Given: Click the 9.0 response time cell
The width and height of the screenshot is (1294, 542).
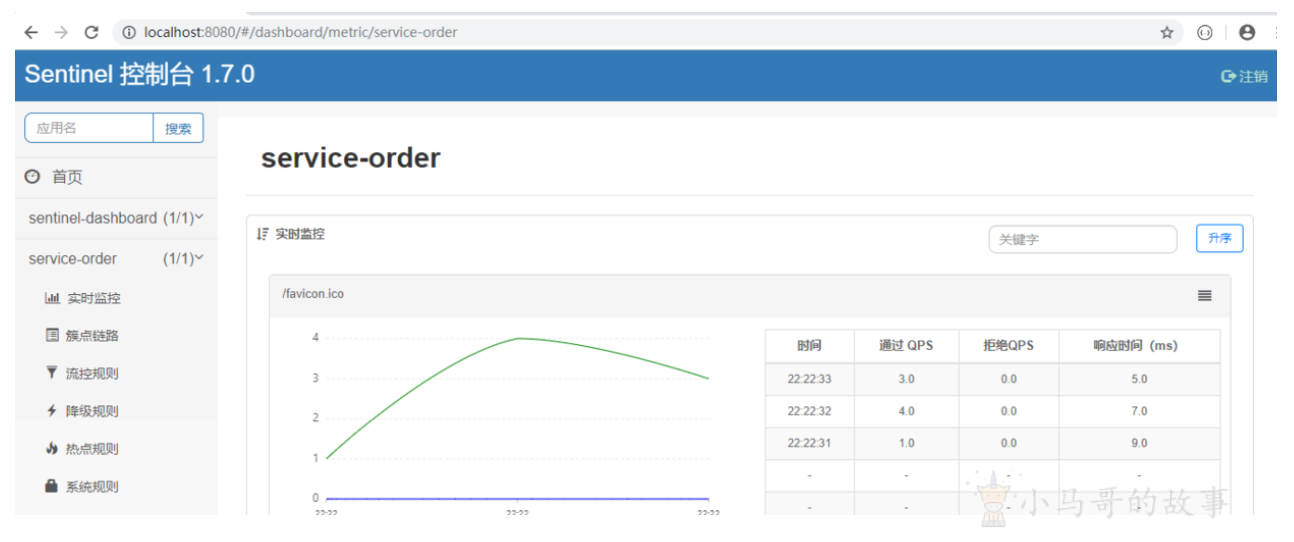Looking at the screenshot, I should point(1139,443).
